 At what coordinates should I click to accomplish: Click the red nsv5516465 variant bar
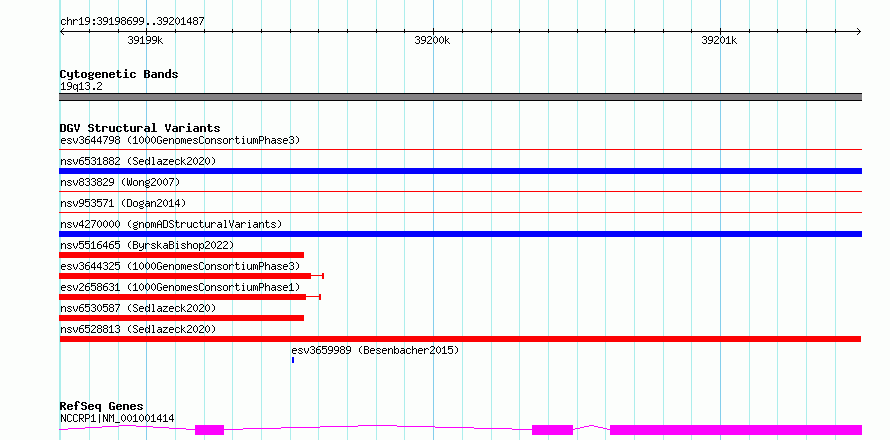click(x=182, y=255)
